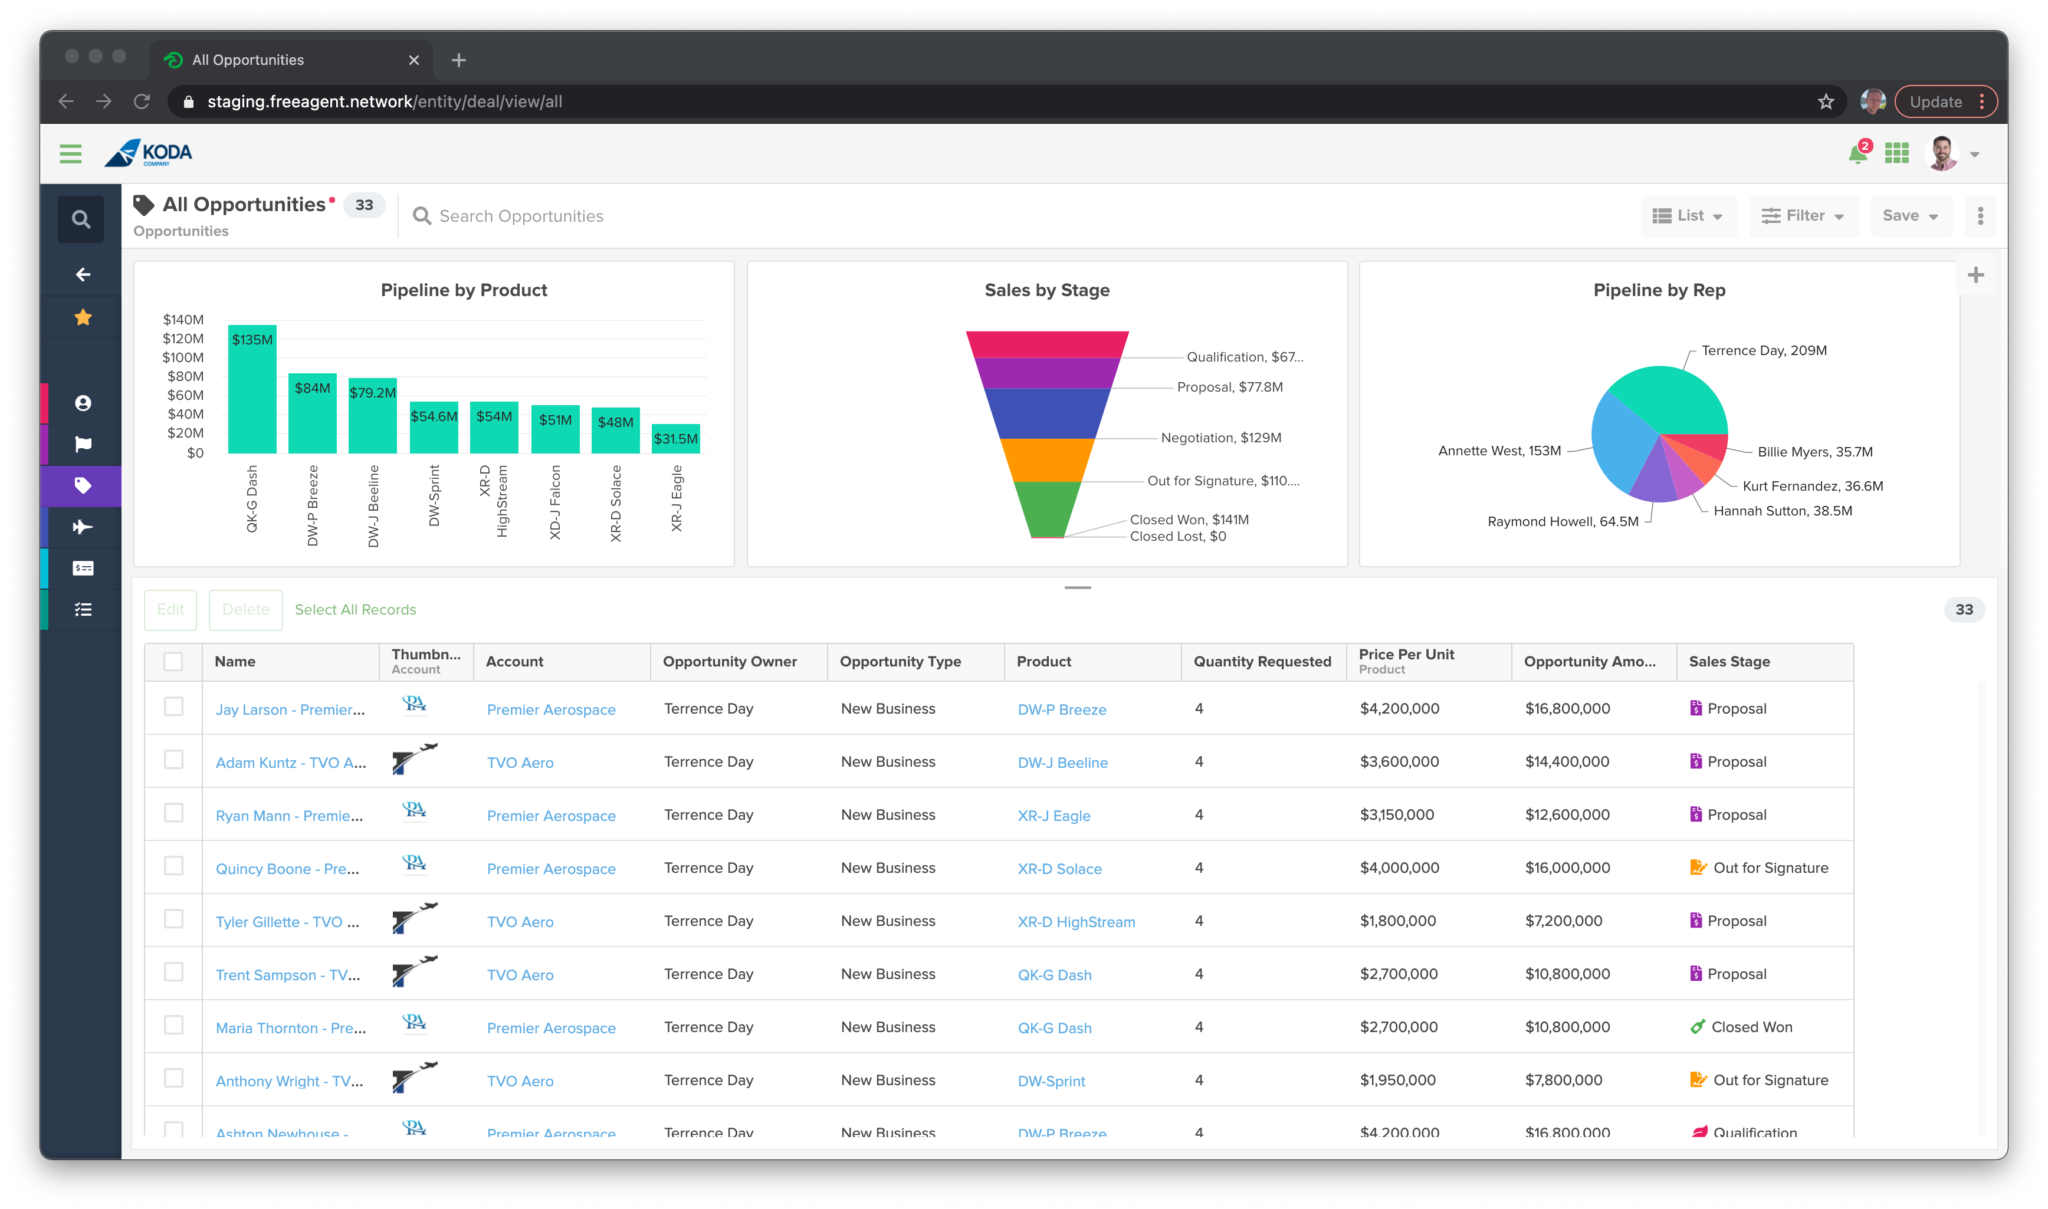The width and height of the screenshot is (2048, 1209).
Task: Click the Chrome Update button
Action: 1945,101
